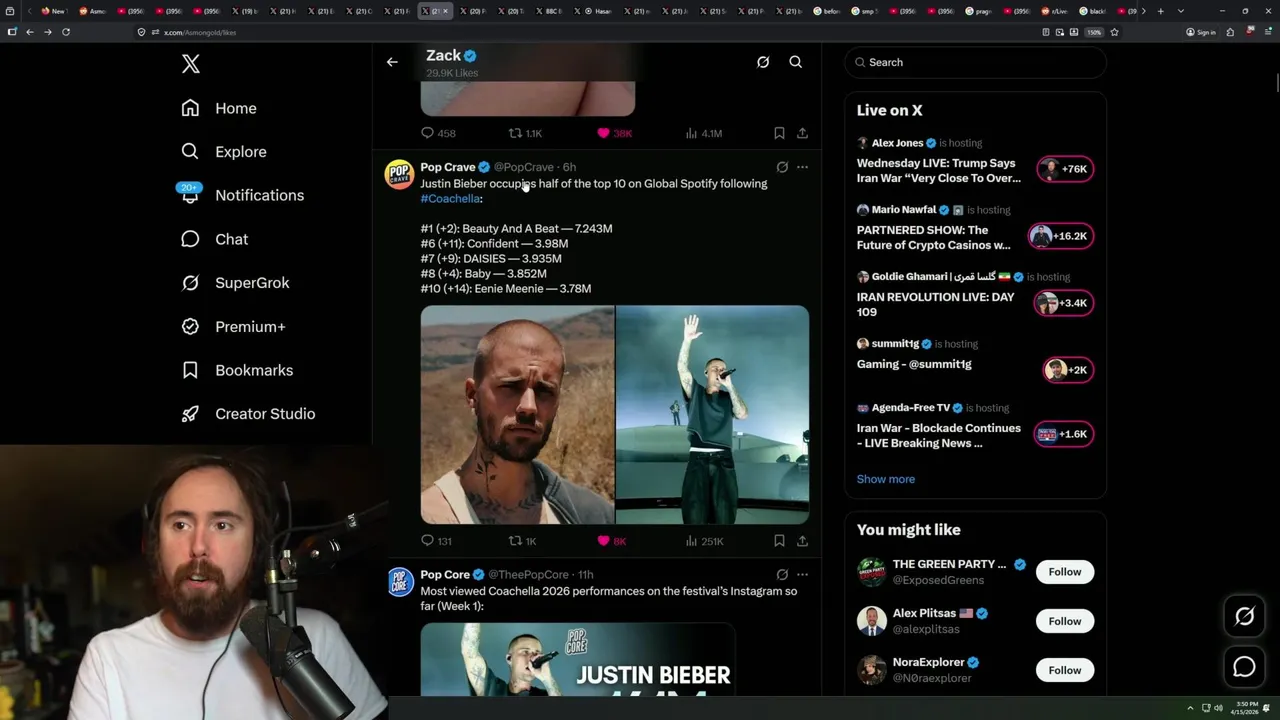
Task: Open Explore in sidebar
Action: tap(224, 152)
